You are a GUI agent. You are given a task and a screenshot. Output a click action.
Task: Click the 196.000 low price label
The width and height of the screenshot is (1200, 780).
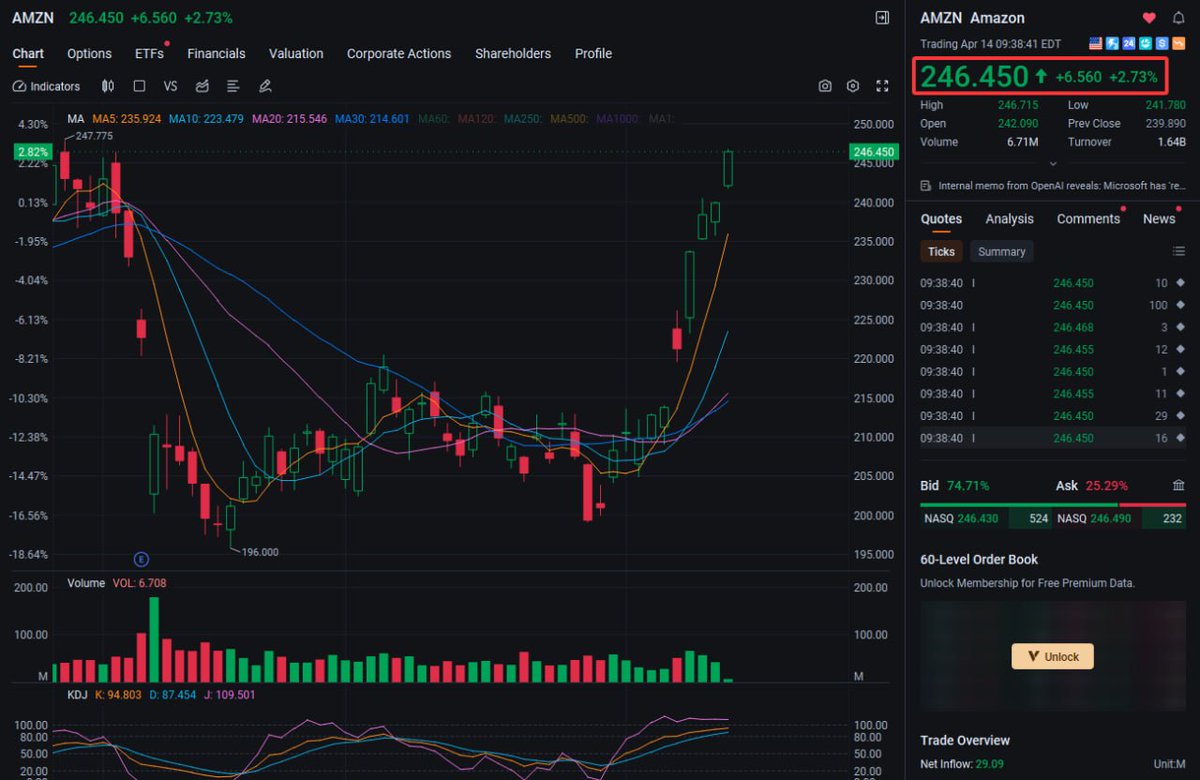point(260,552)
